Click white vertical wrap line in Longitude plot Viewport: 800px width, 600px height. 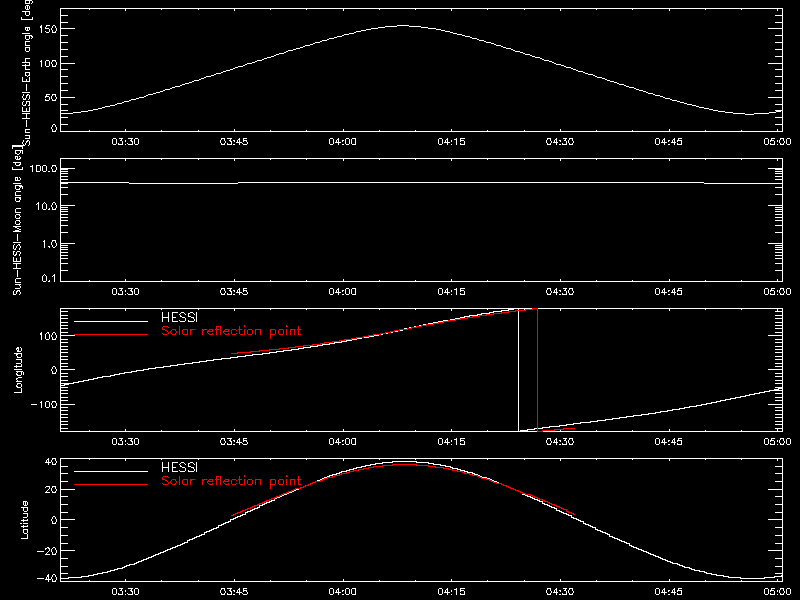pyautogui.click(x=518, y=370)
